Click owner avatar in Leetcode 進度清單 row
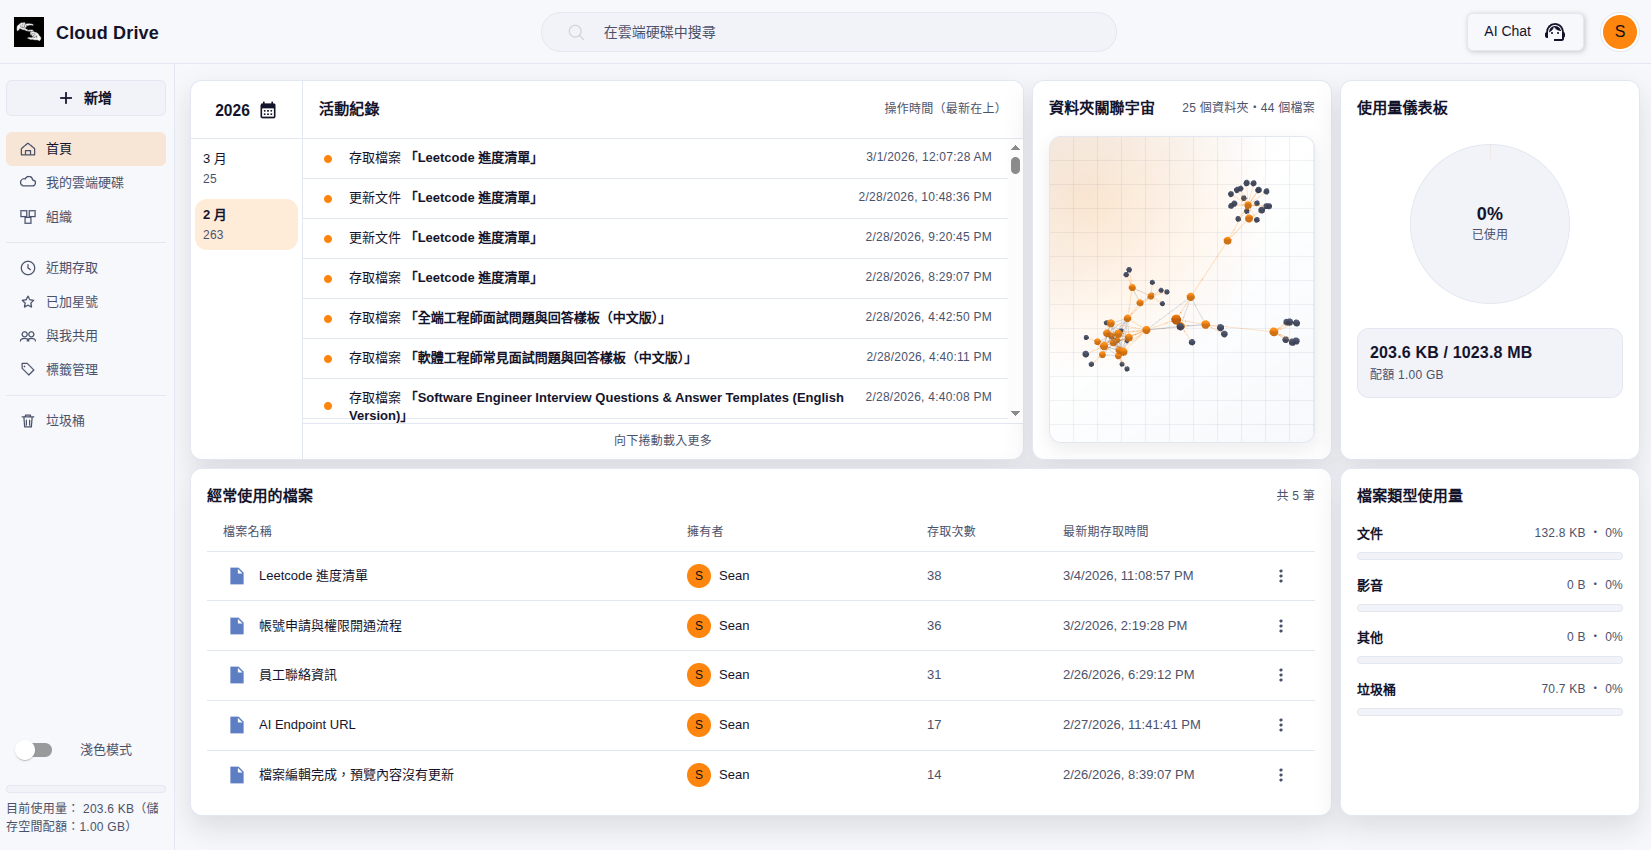This screenshot has height=850, width=1651. 699,576
